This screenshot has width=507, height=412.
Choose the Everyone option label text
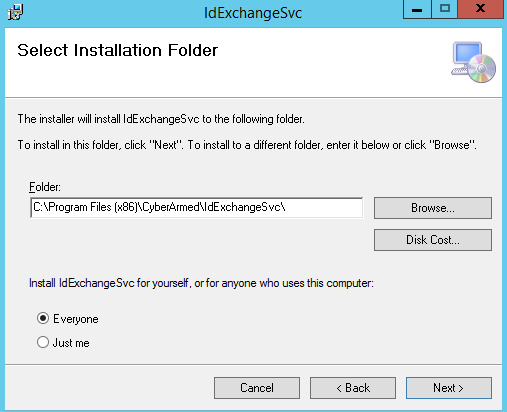(x=76, y=319)
